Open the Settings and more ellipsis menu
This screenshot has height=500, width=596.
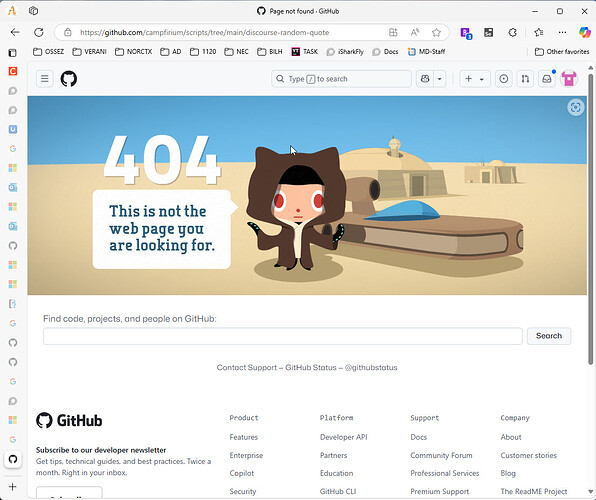coord(562,32)
